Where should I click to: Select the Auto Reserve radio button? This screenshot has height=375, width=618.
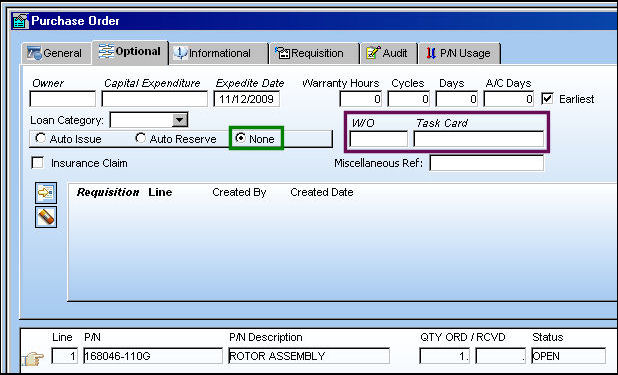tap(140, 138)
